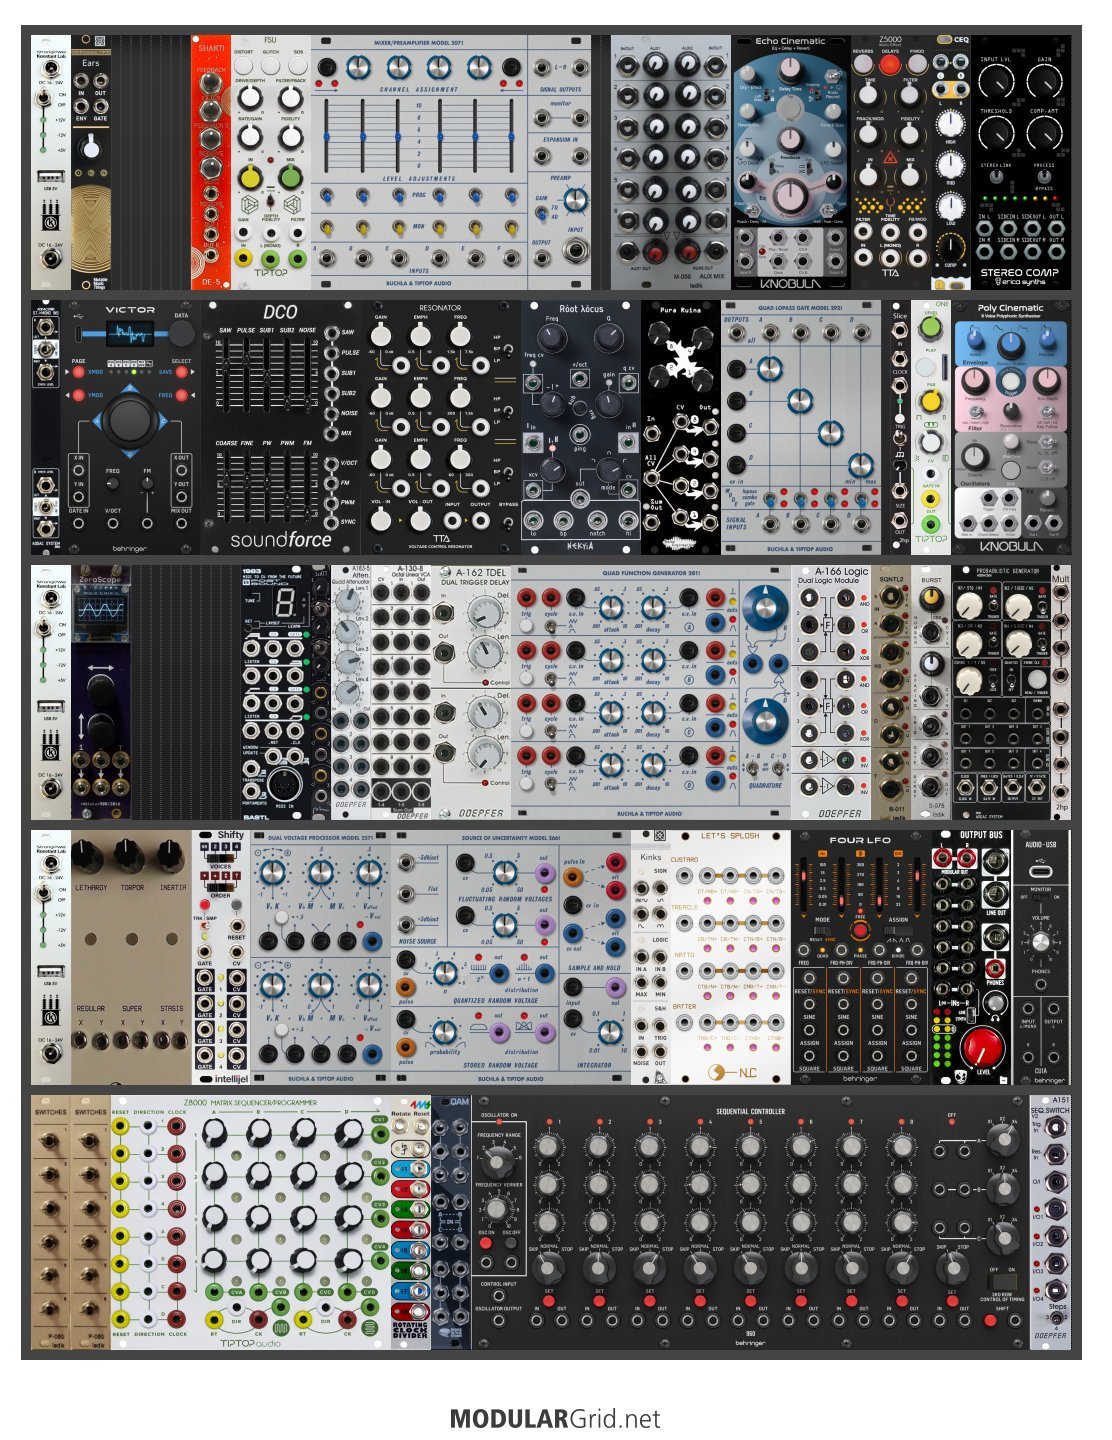Click the Victor module's center joystick
This screenshot has width=1112, height=1440.
point(130,421)
